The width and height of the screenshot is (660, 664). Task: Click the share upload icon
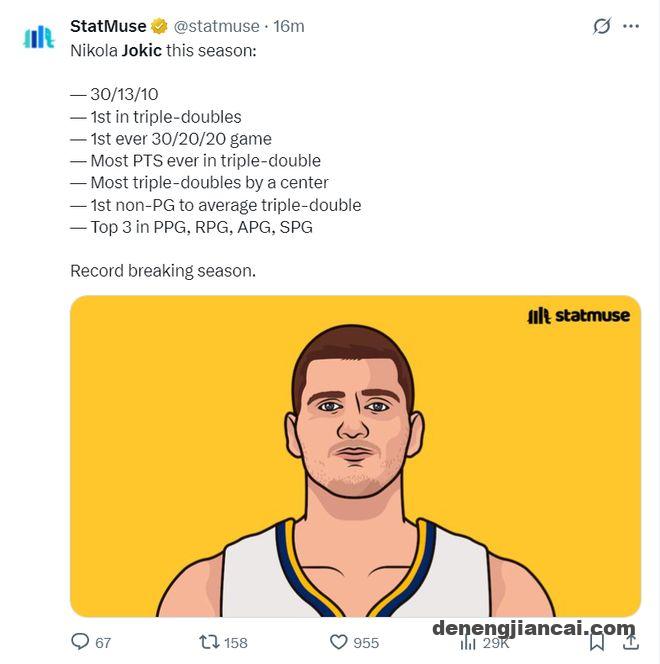[631, 642]
